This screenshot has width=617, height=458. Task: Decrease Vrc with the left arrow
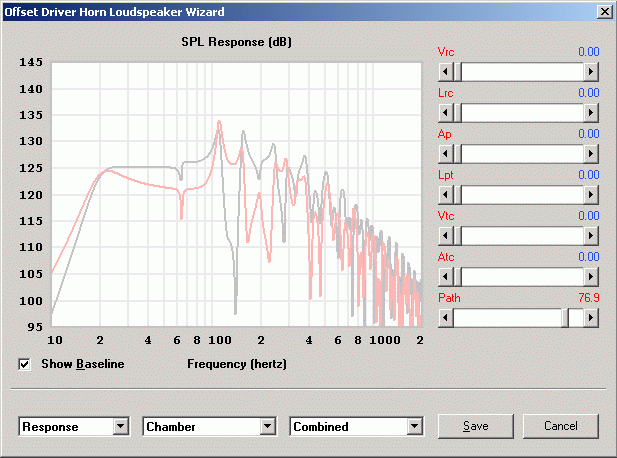(x=445, y=72)
